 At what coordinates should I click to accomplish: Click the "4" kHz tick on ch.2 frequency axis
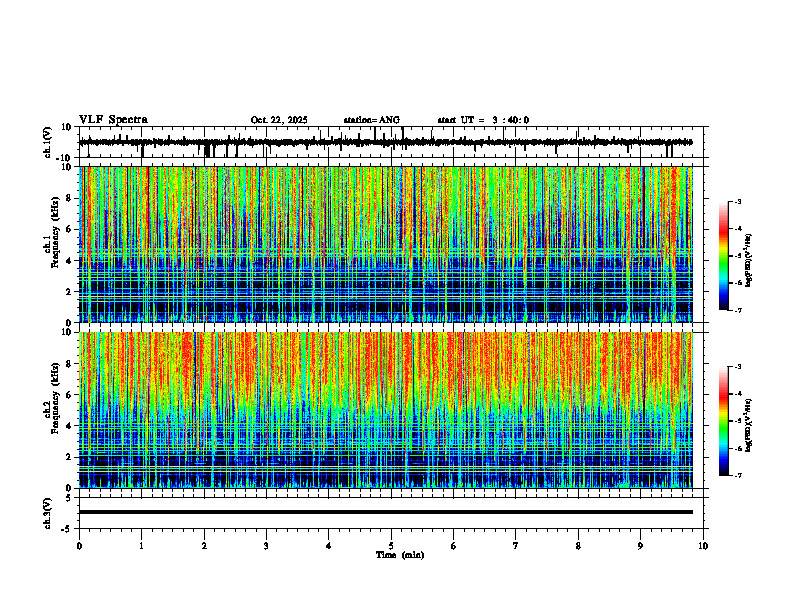(70, 426)
